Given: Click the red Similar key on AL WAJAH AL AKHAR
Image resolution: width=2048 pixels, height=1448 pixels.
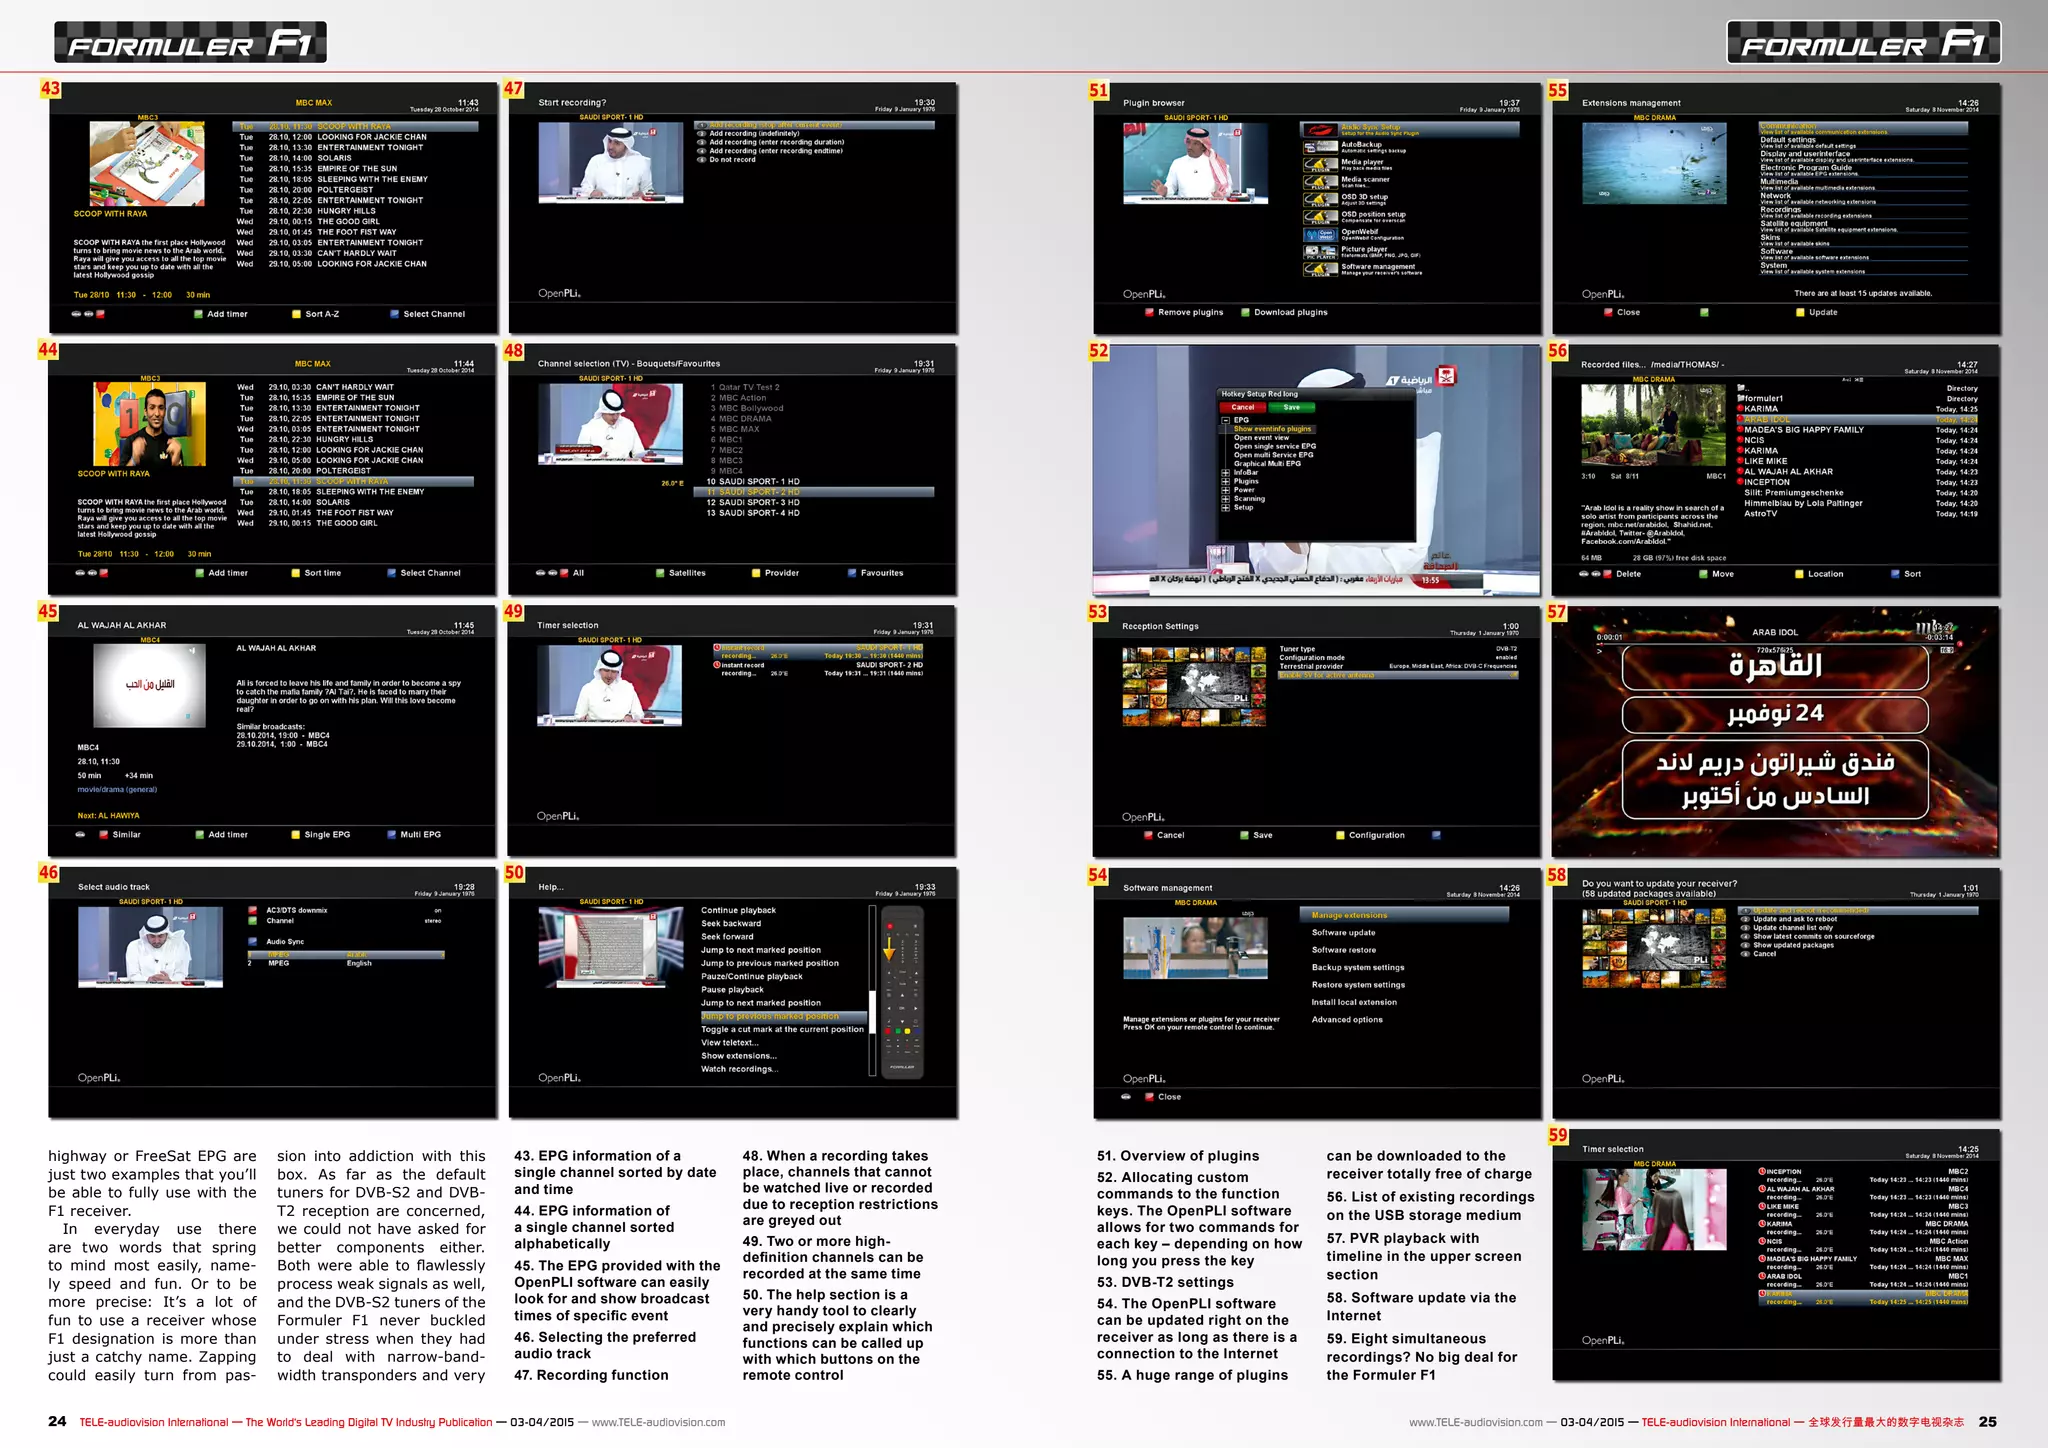Looking at the screenshot, I should [x=103, y=834].
